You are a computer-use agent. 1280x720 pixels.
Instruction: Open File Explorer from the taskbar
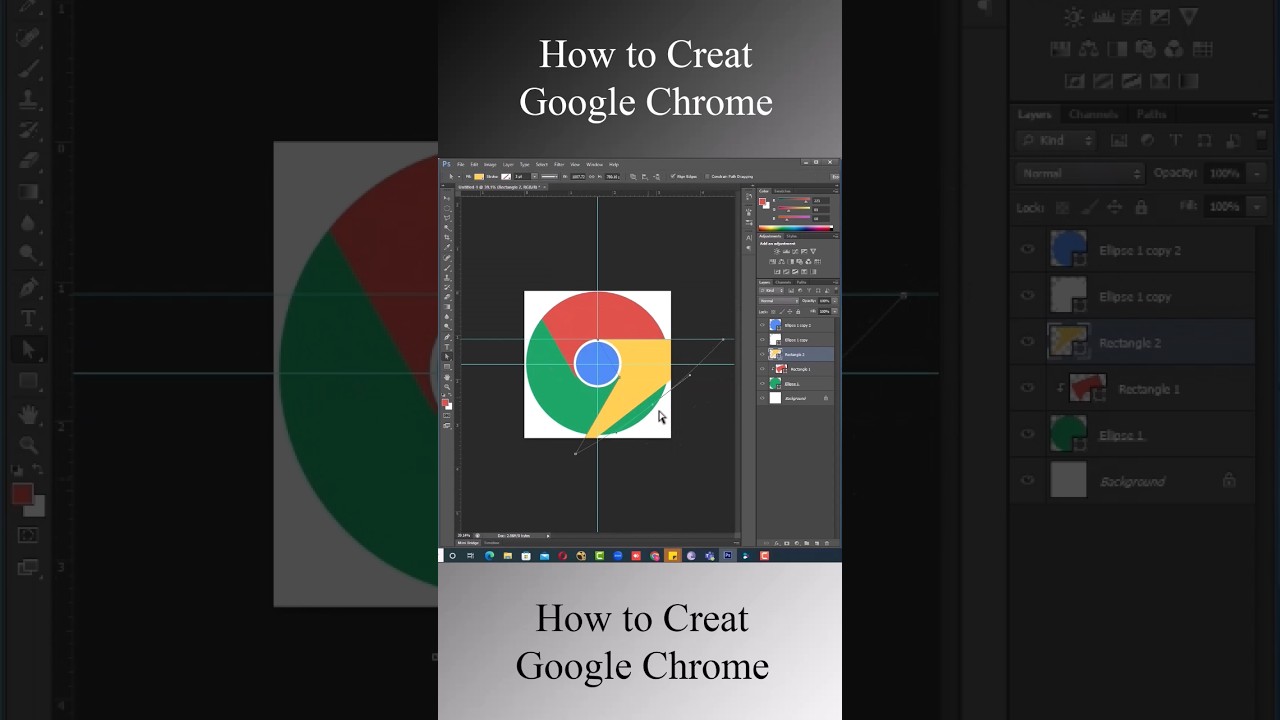(508, 556)
